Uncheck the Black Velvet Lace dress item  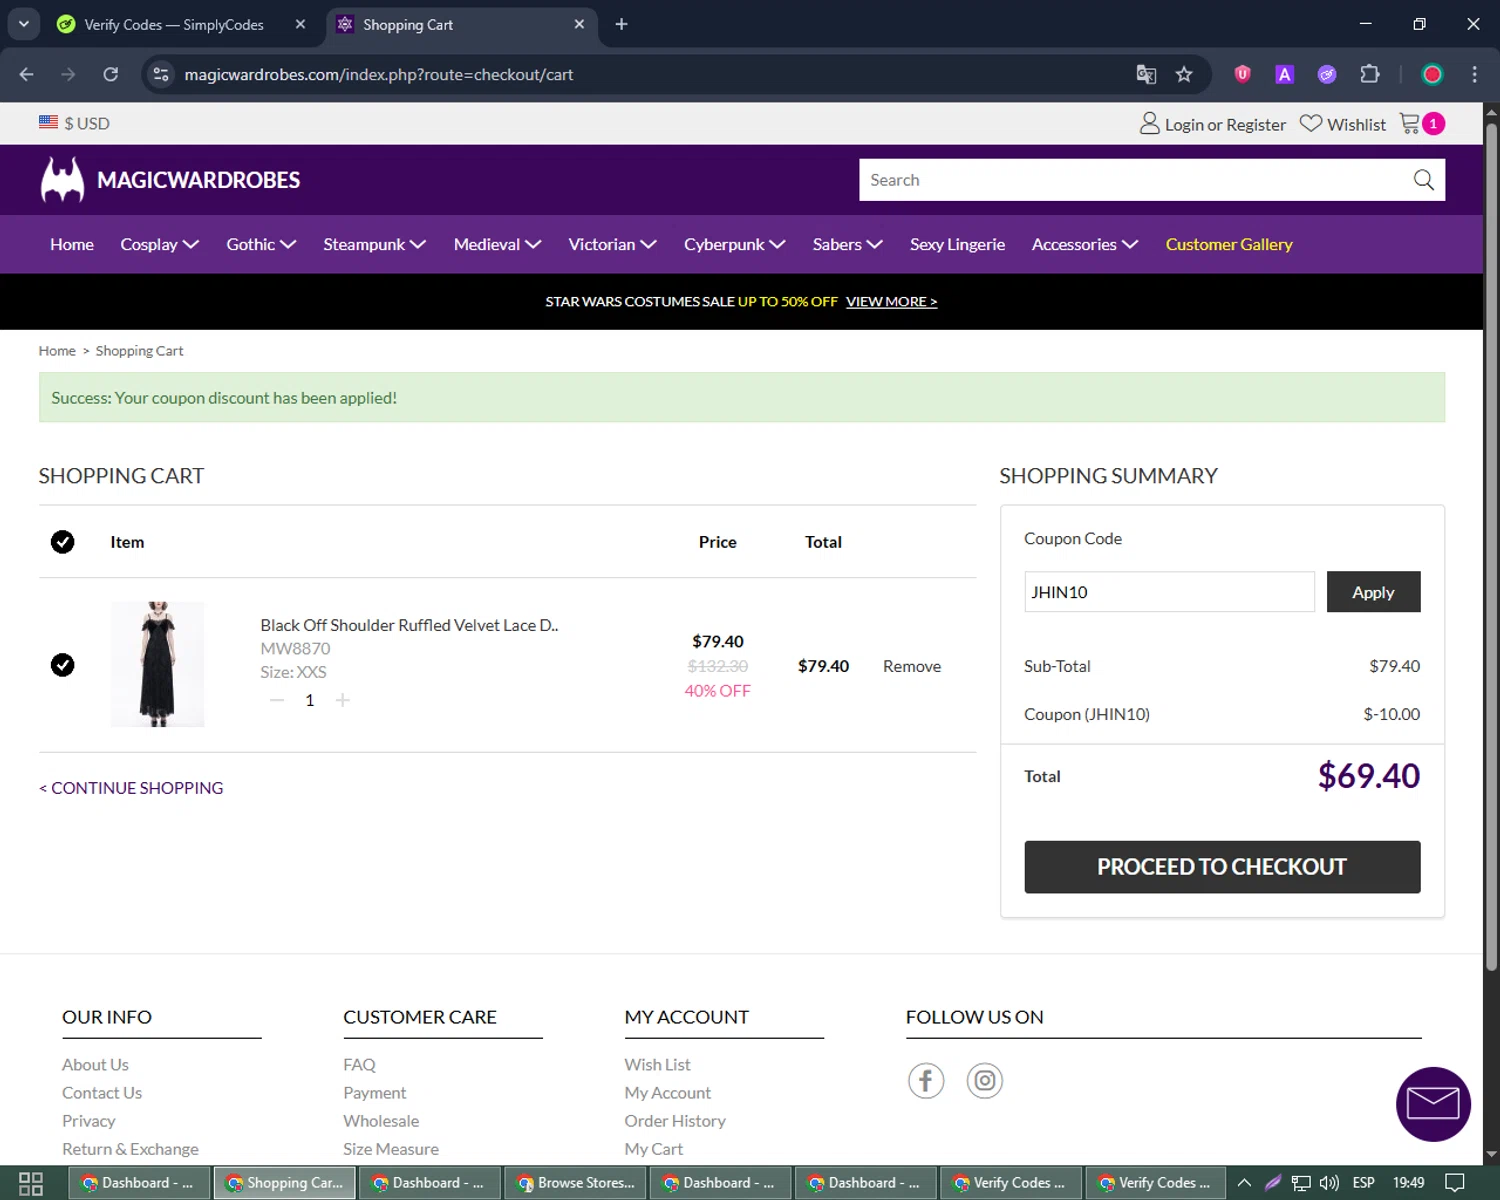(x=62, y=665)
